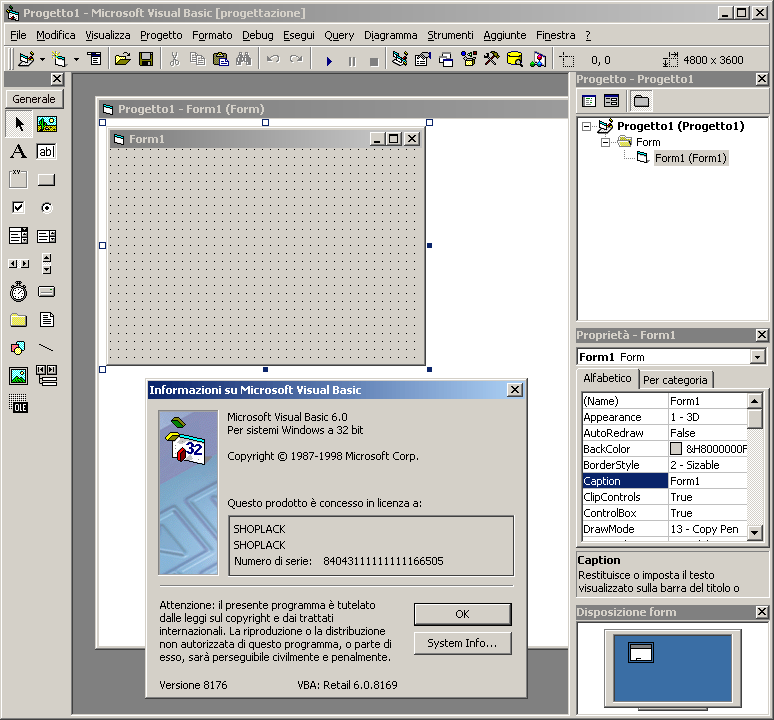The image size is (774, 720).
Task: Close the About Visual Basic dialog
Action: pyautogui.click(x=515, y=390)
